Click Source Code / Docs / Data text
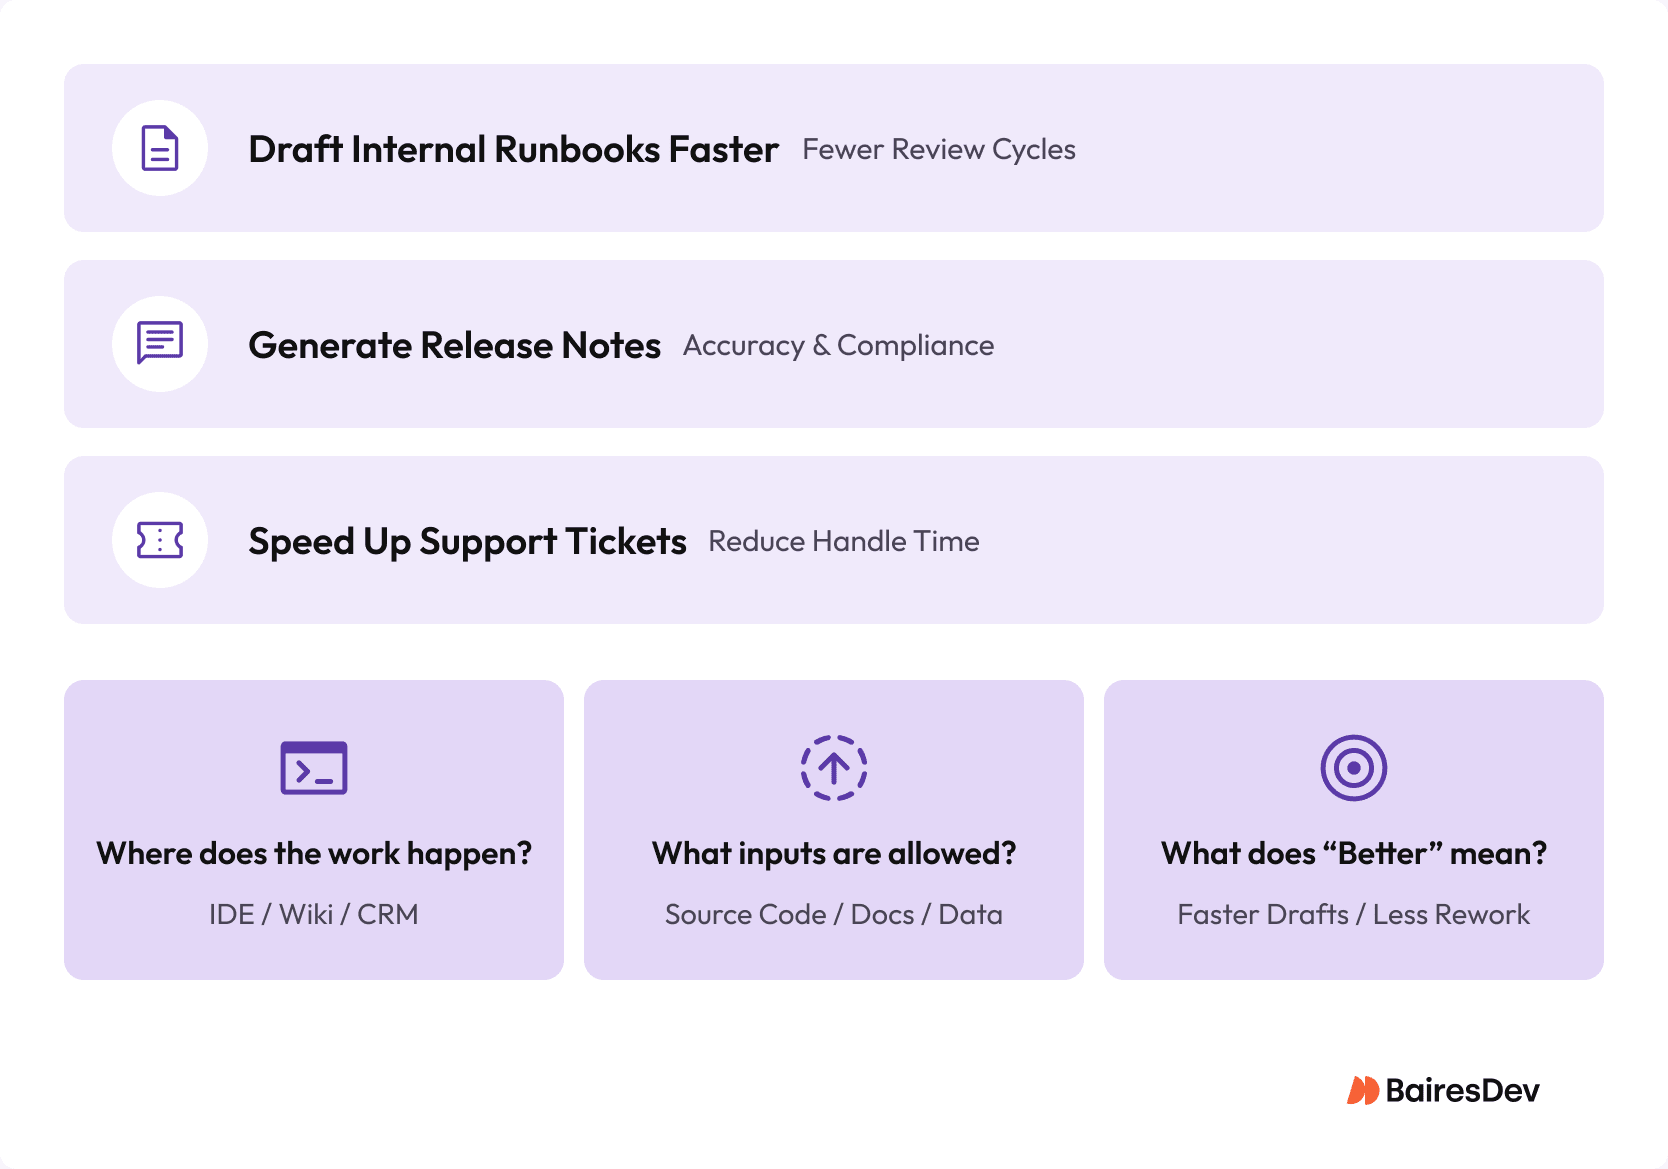The height and width of the screenshot is (1169, 1668). 834,914
